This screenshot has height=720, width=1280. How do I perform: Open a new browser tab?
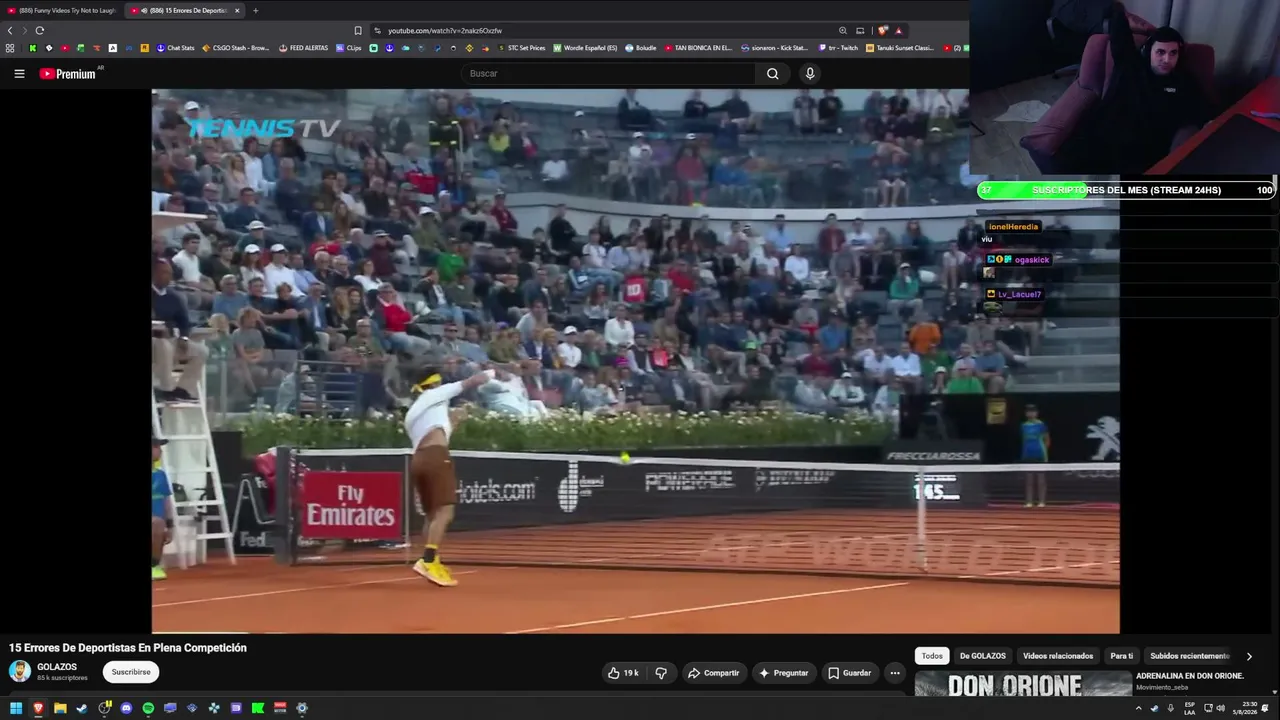[255, 10]
